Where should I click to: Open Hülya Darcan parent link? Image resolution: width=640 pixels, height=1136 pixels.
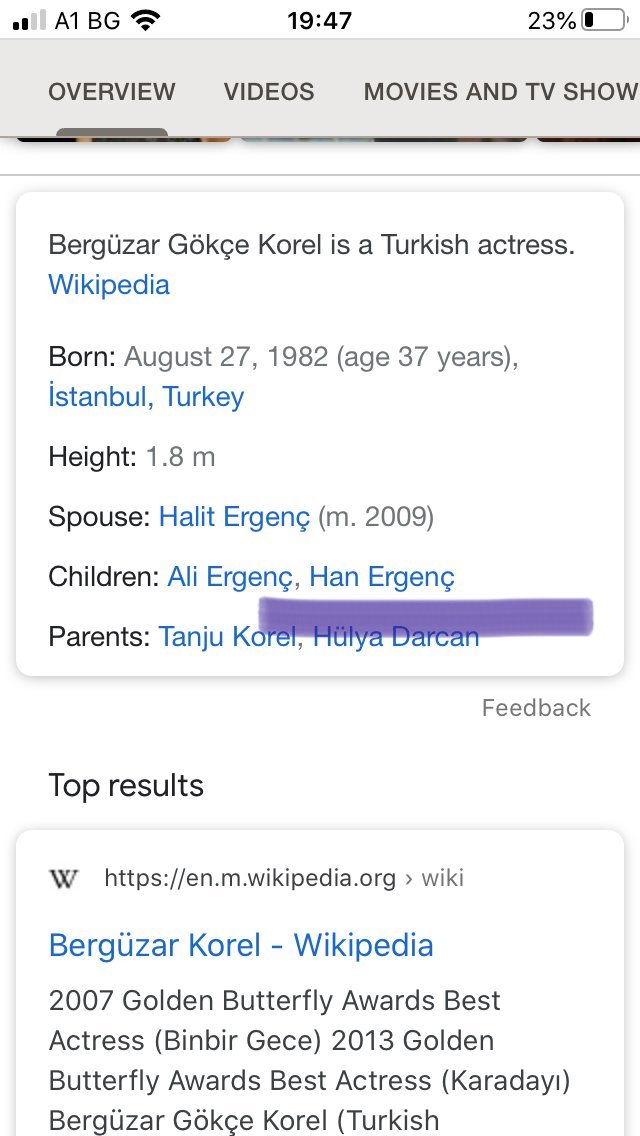point(396,637)
